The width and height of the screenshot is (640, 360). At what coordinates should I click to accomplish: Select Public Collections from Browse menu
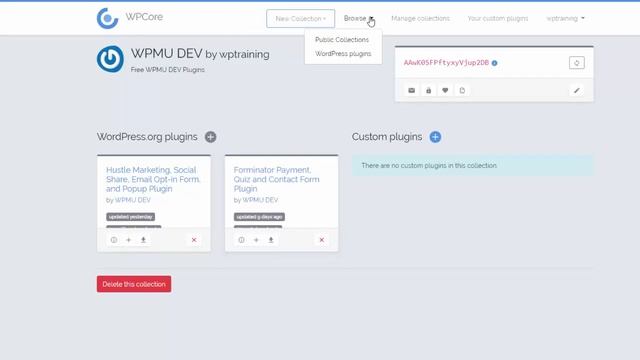click(342, 40)
